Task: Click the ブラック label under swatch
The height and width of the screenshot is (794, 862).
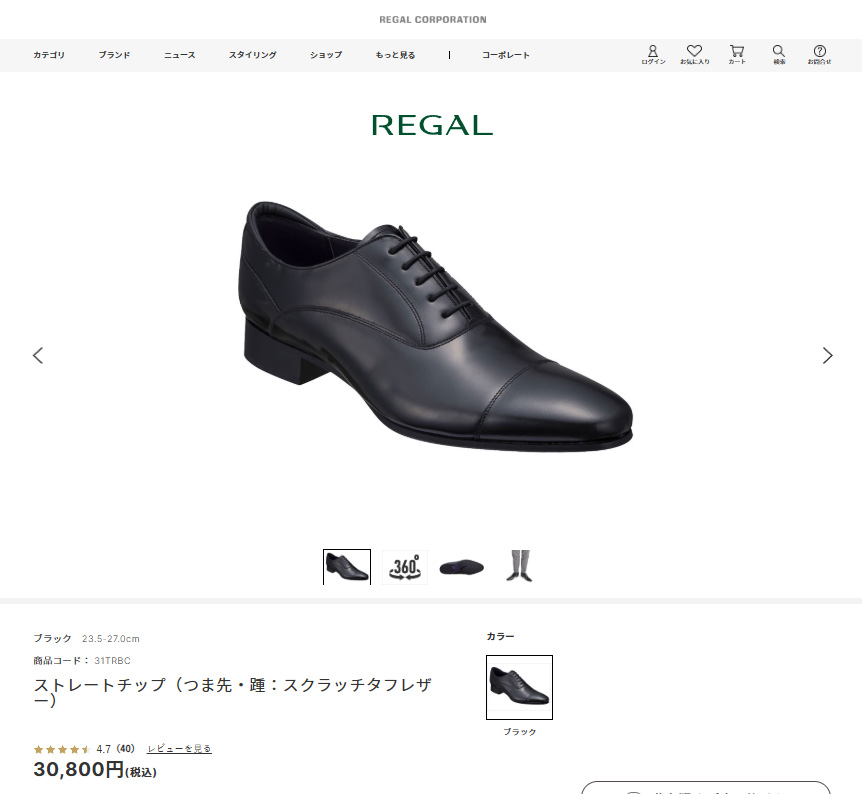Action: coord(520,732)
